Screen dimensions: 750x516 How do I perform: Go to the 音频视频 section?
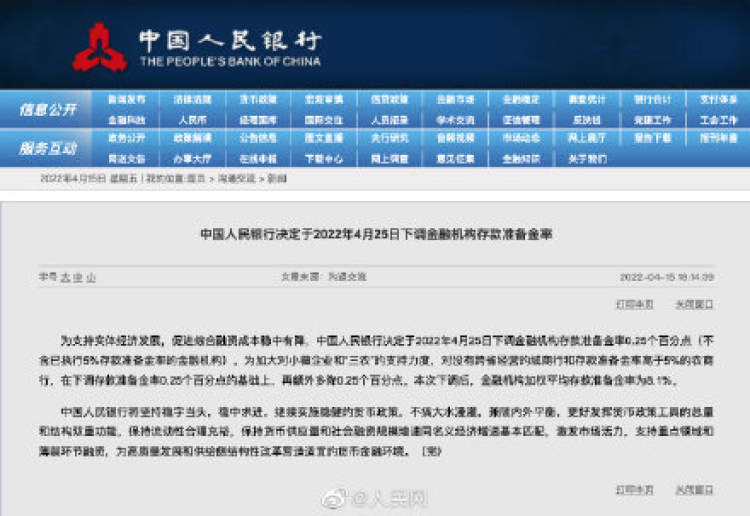coord(455,138)
